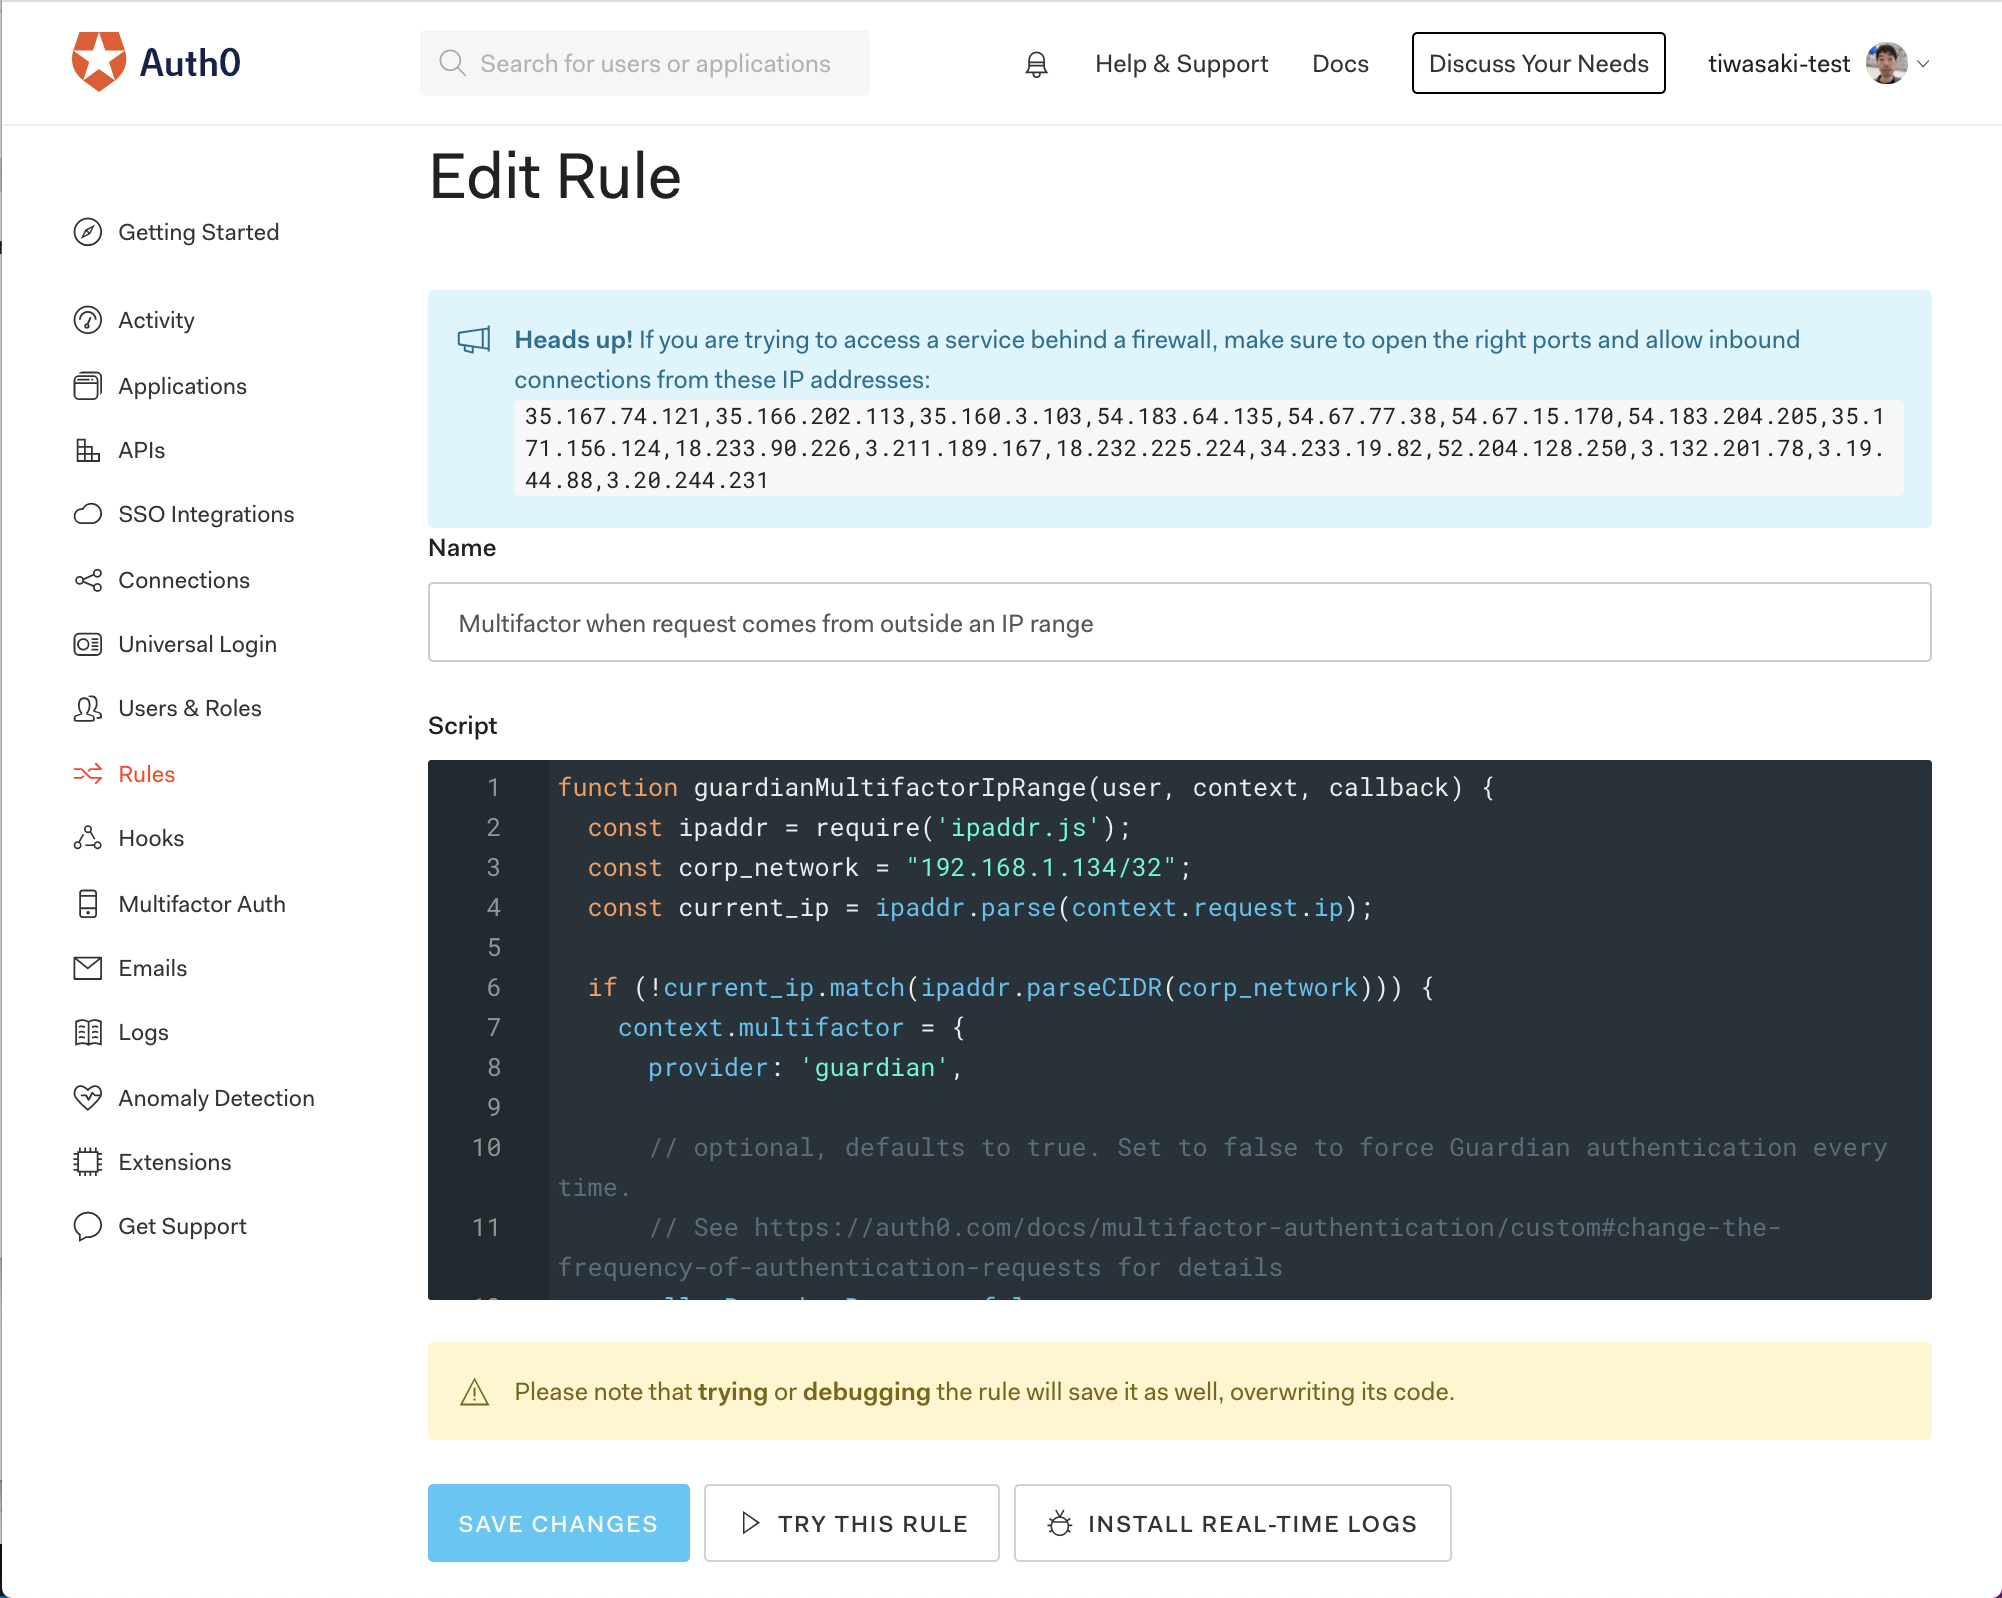The image size is (2002, 1598).
Task: Expand the tiwasaki-test account chevron
Action: click(1923, 64)
